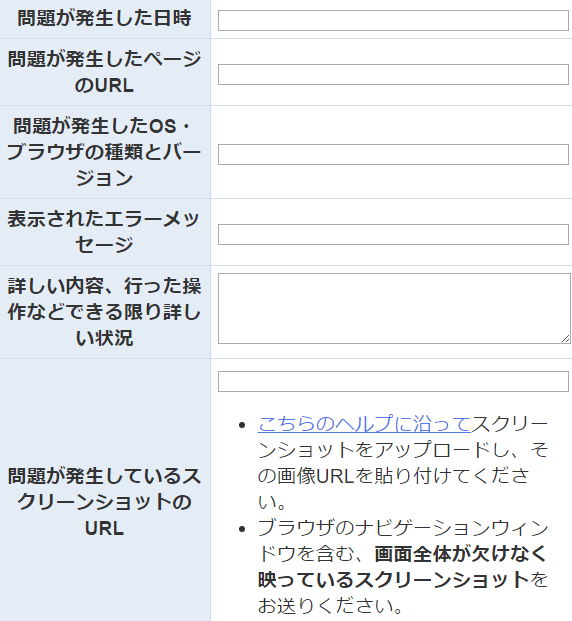Click the 表示されたエラーメッセージ label text
572x621 pixels.
pos(105,232)
